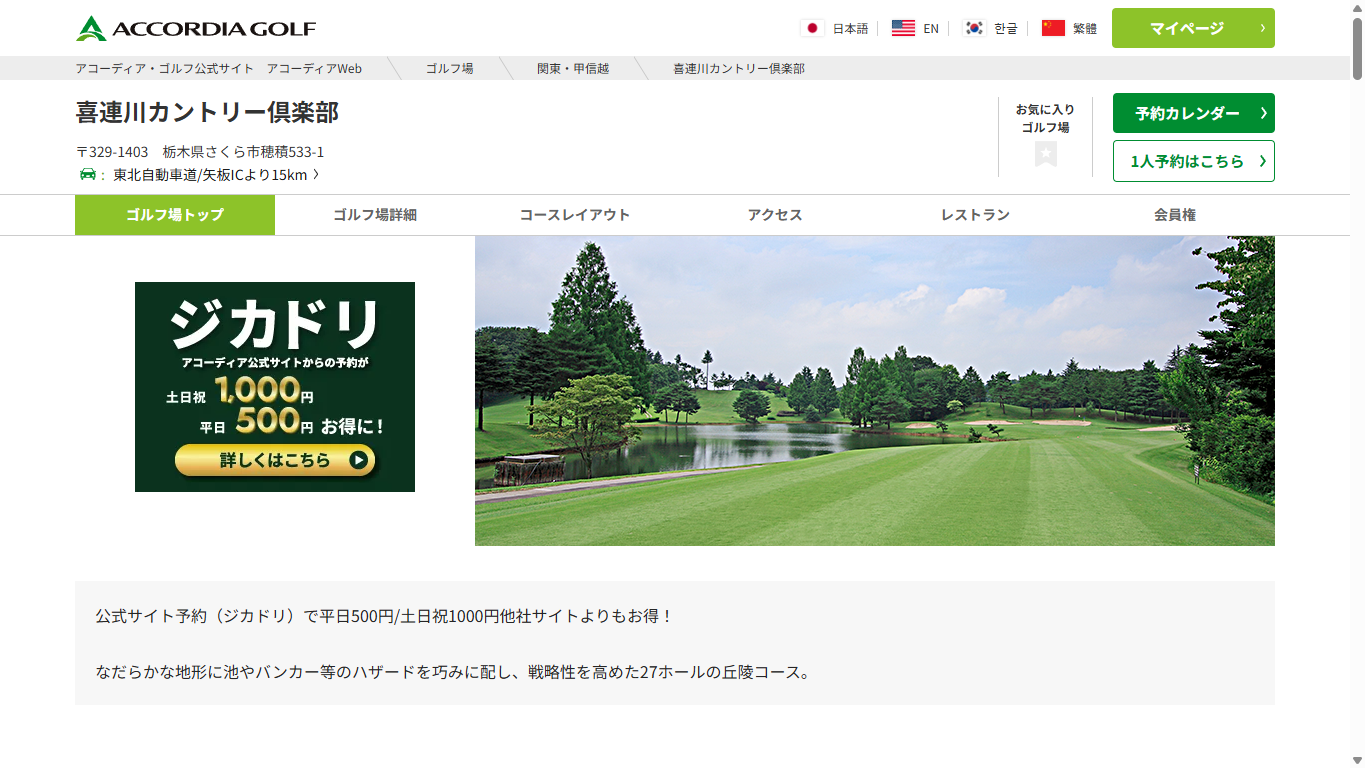Screen dimensions: 1365x768
Task: Click the page vertical scrollbar thumb
Action: pyautogui.click(x=1357, y=48)
